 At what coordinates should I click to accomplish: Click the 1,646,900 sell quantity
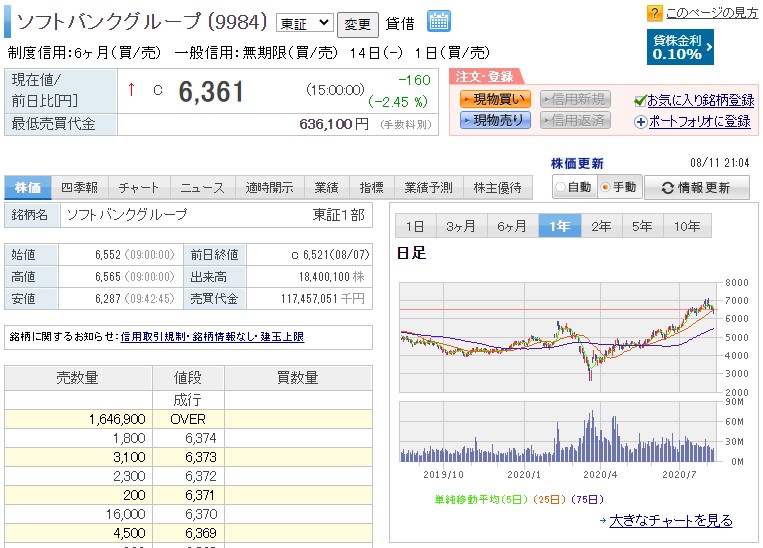pos(117,419)
